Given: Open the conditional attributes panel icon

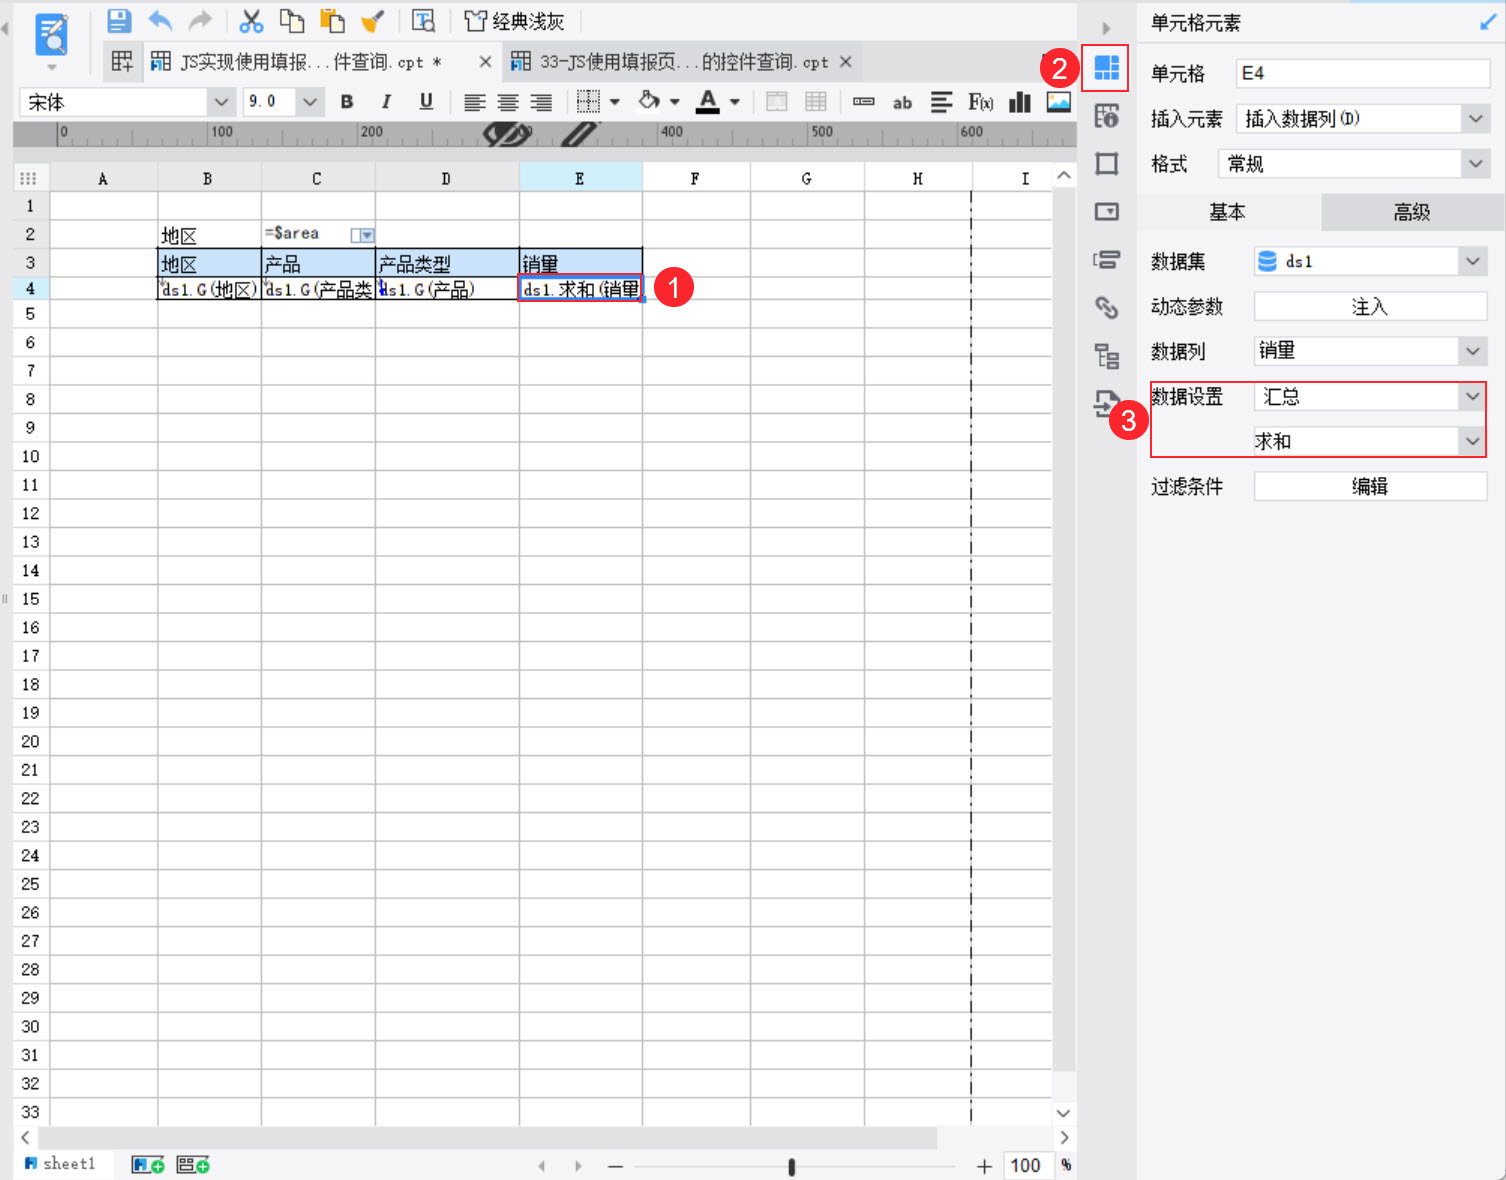Looking at the screenshot, I should click(x=1106, y=260).
